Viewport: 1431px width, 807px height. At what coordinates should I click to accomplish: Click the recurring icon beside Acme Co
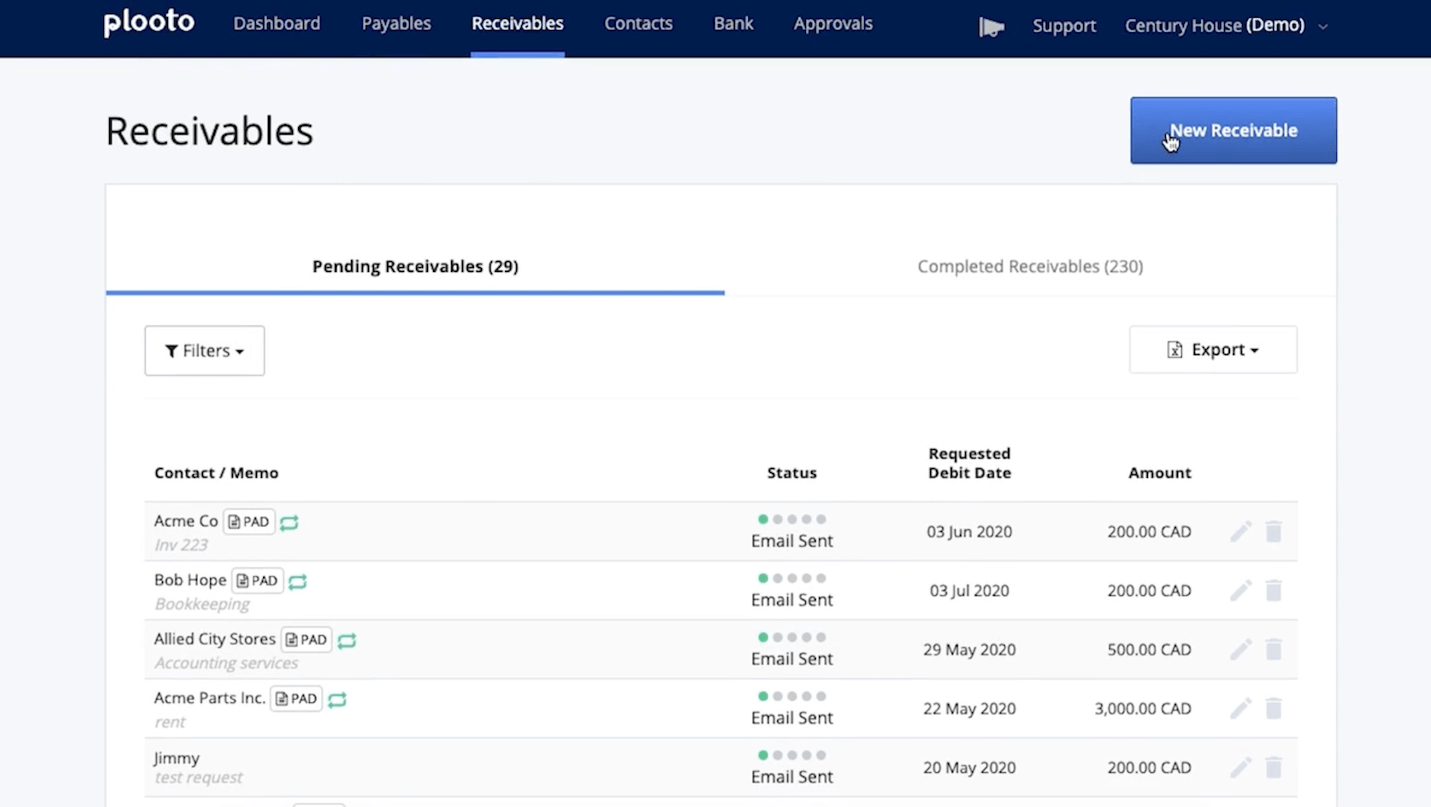click(289, 522)
